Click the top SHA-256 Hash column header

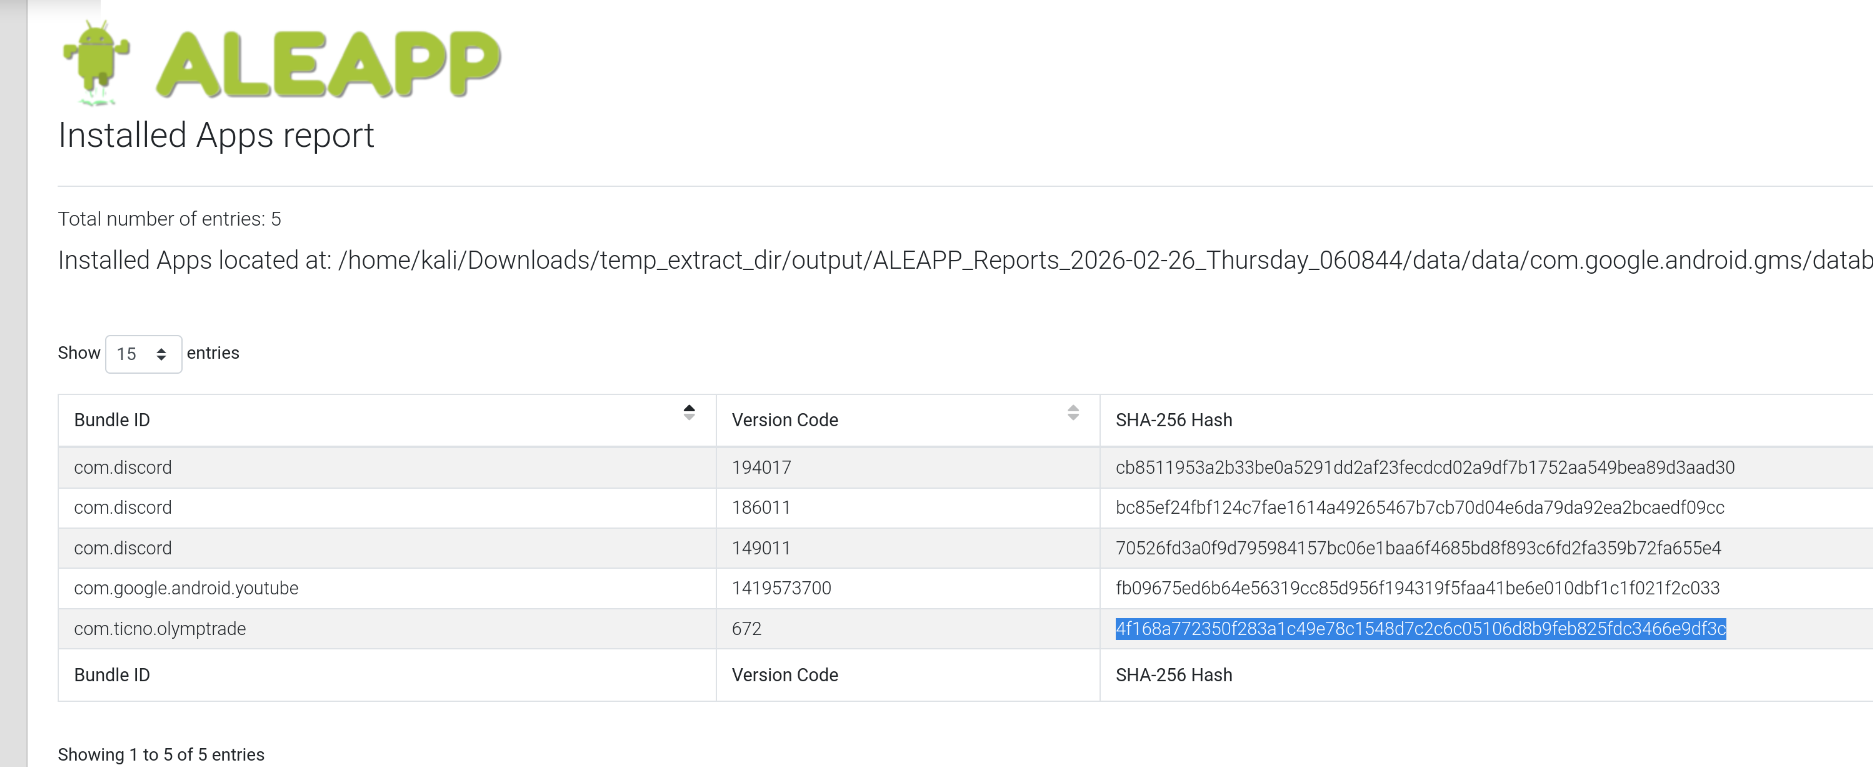point(1174,420)
